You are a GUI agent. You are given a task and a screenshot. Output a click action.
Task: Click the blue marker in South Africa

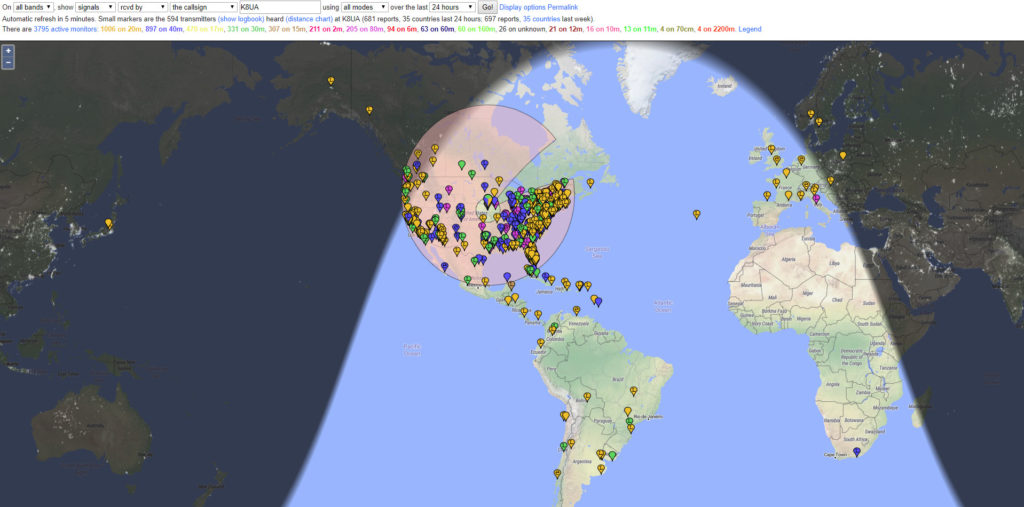point(857,451)
